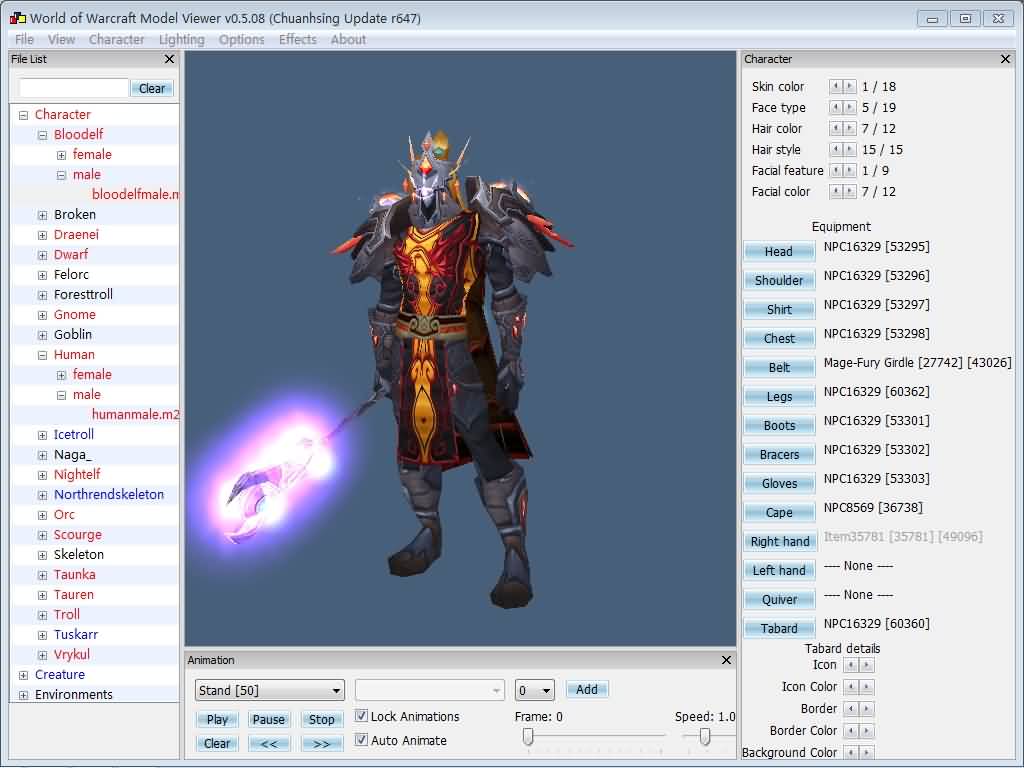
Task: Select bloodelfmale model file in list
Action: click(x=135, y=195)
